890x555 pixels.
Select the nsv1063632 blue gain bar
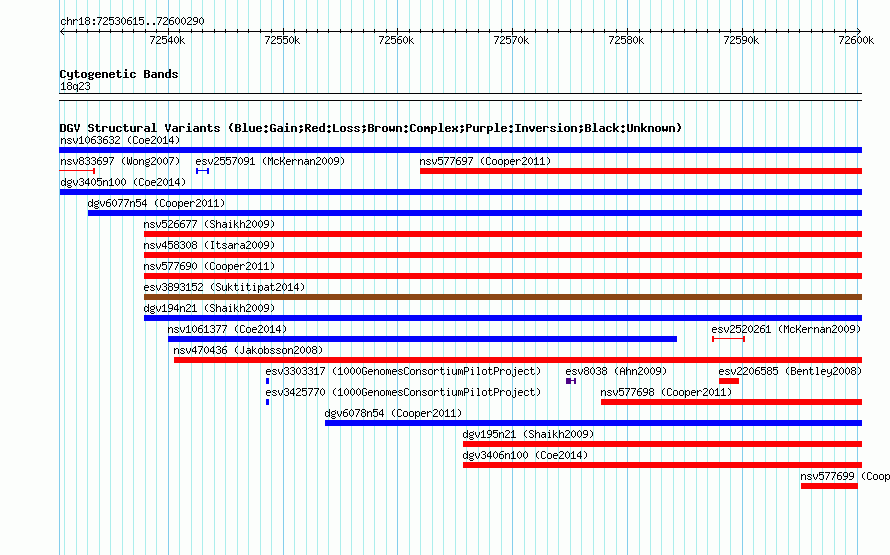coord(460,150)
